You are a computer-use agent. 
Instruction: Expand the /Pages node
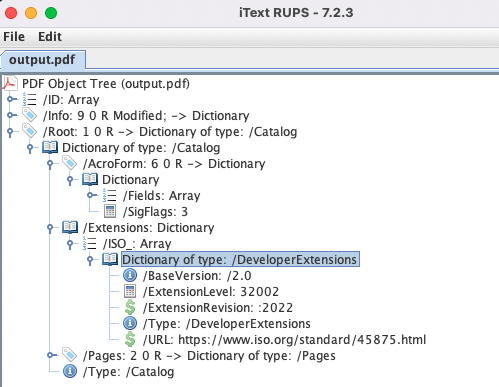pos(52,355)
